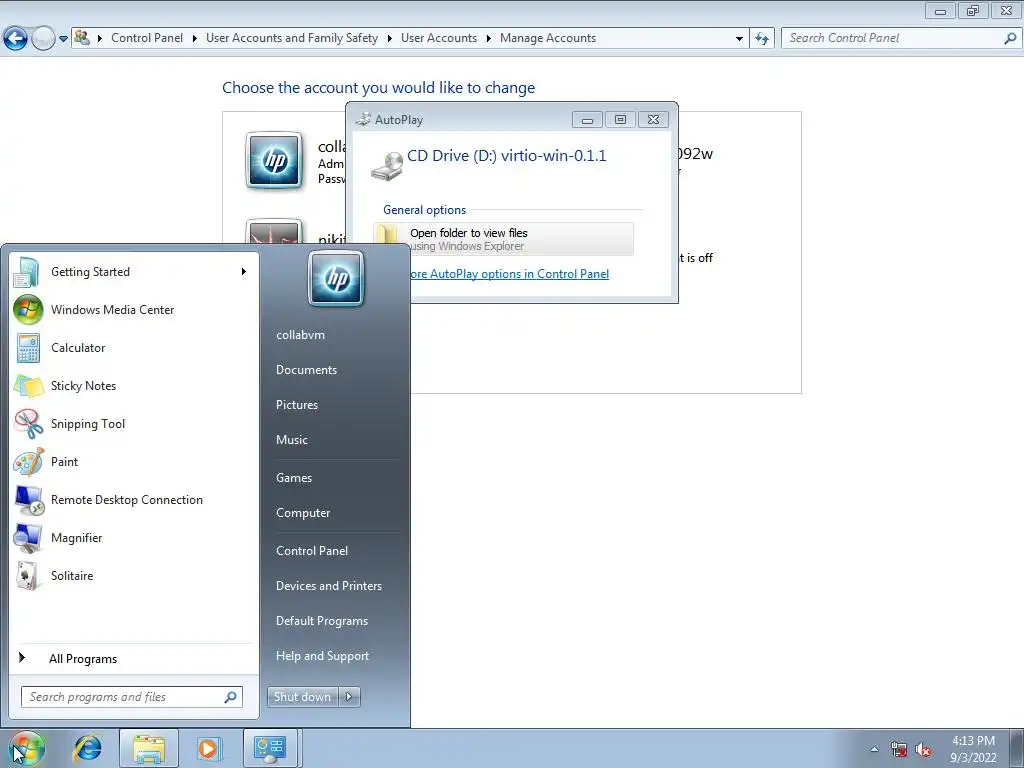Open Sticky Notes
1024x768 pixels.
coord(134,385)
